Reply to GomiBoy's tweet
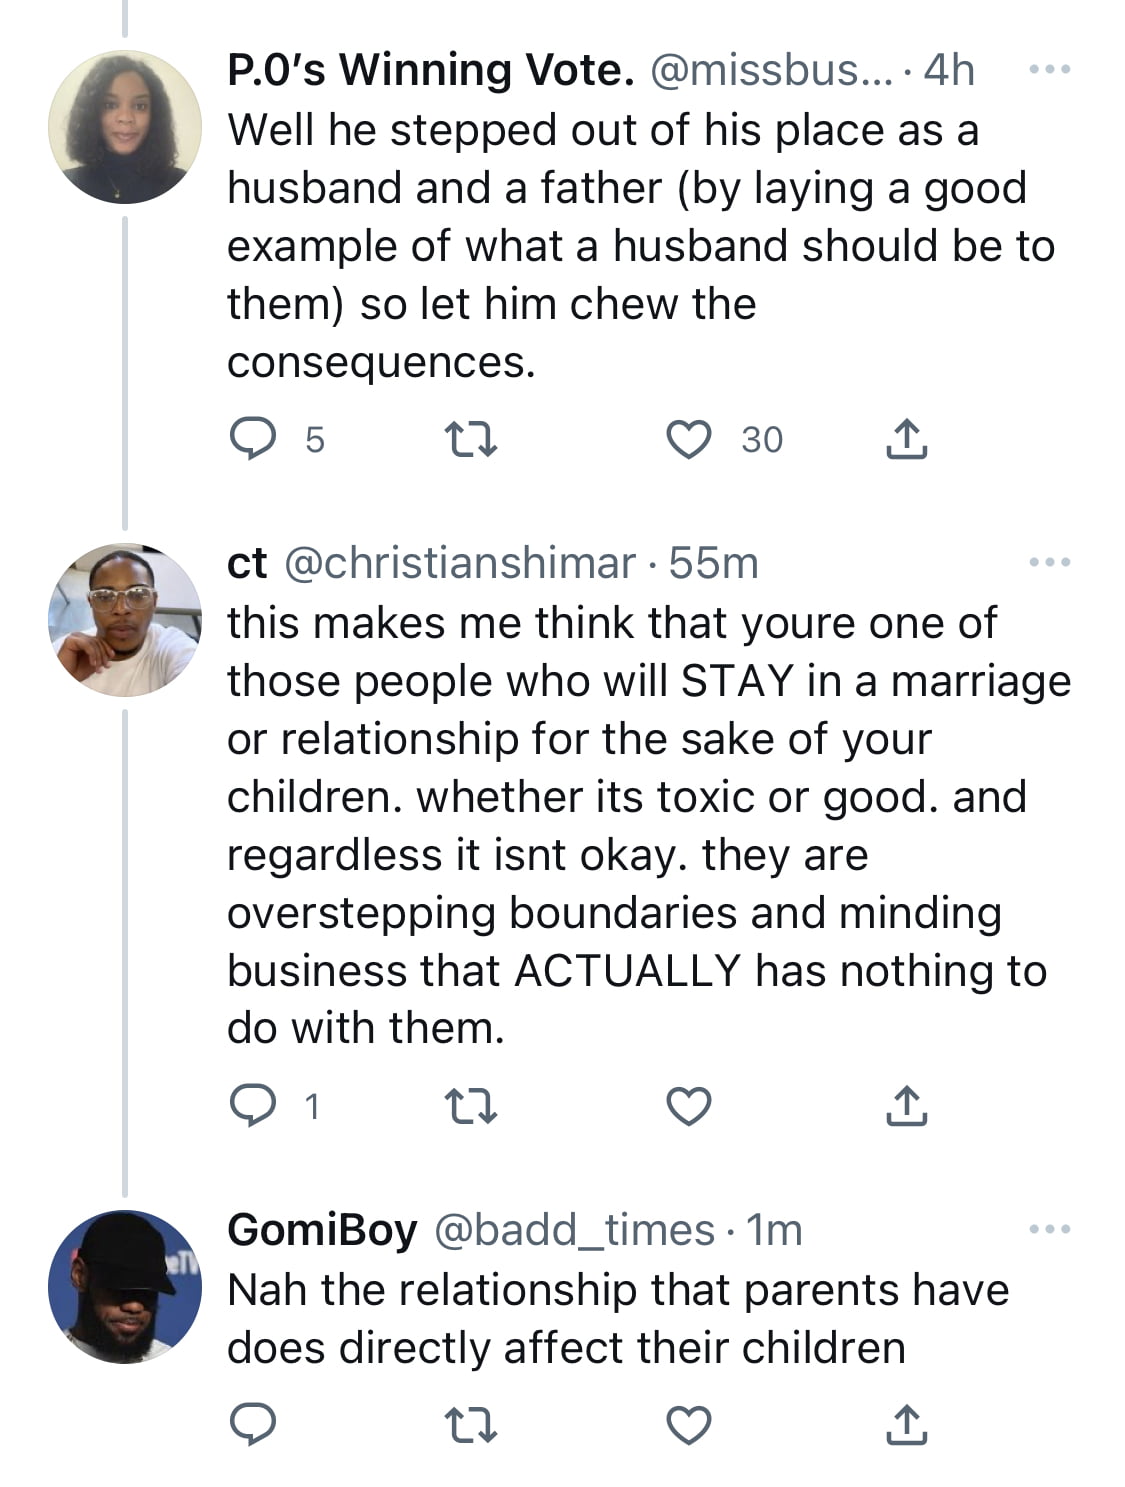Viewport: 1125px width, 1487px height. coord(253,1424)
